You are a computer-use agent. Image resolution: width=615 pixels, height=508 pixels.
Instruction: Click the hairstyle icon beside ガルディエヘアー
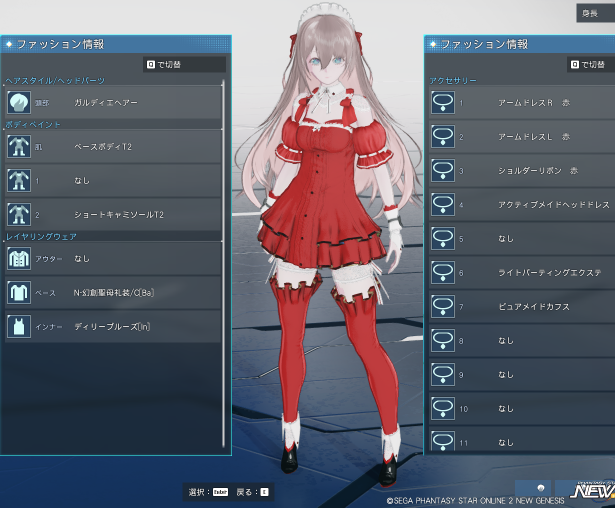point(19,103)
